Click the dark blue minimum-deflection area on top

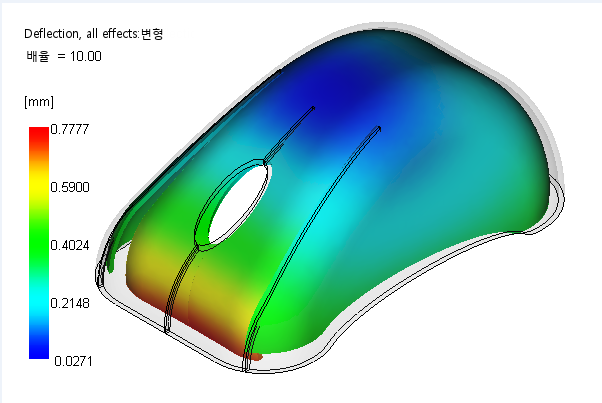[x=338, y=92]
